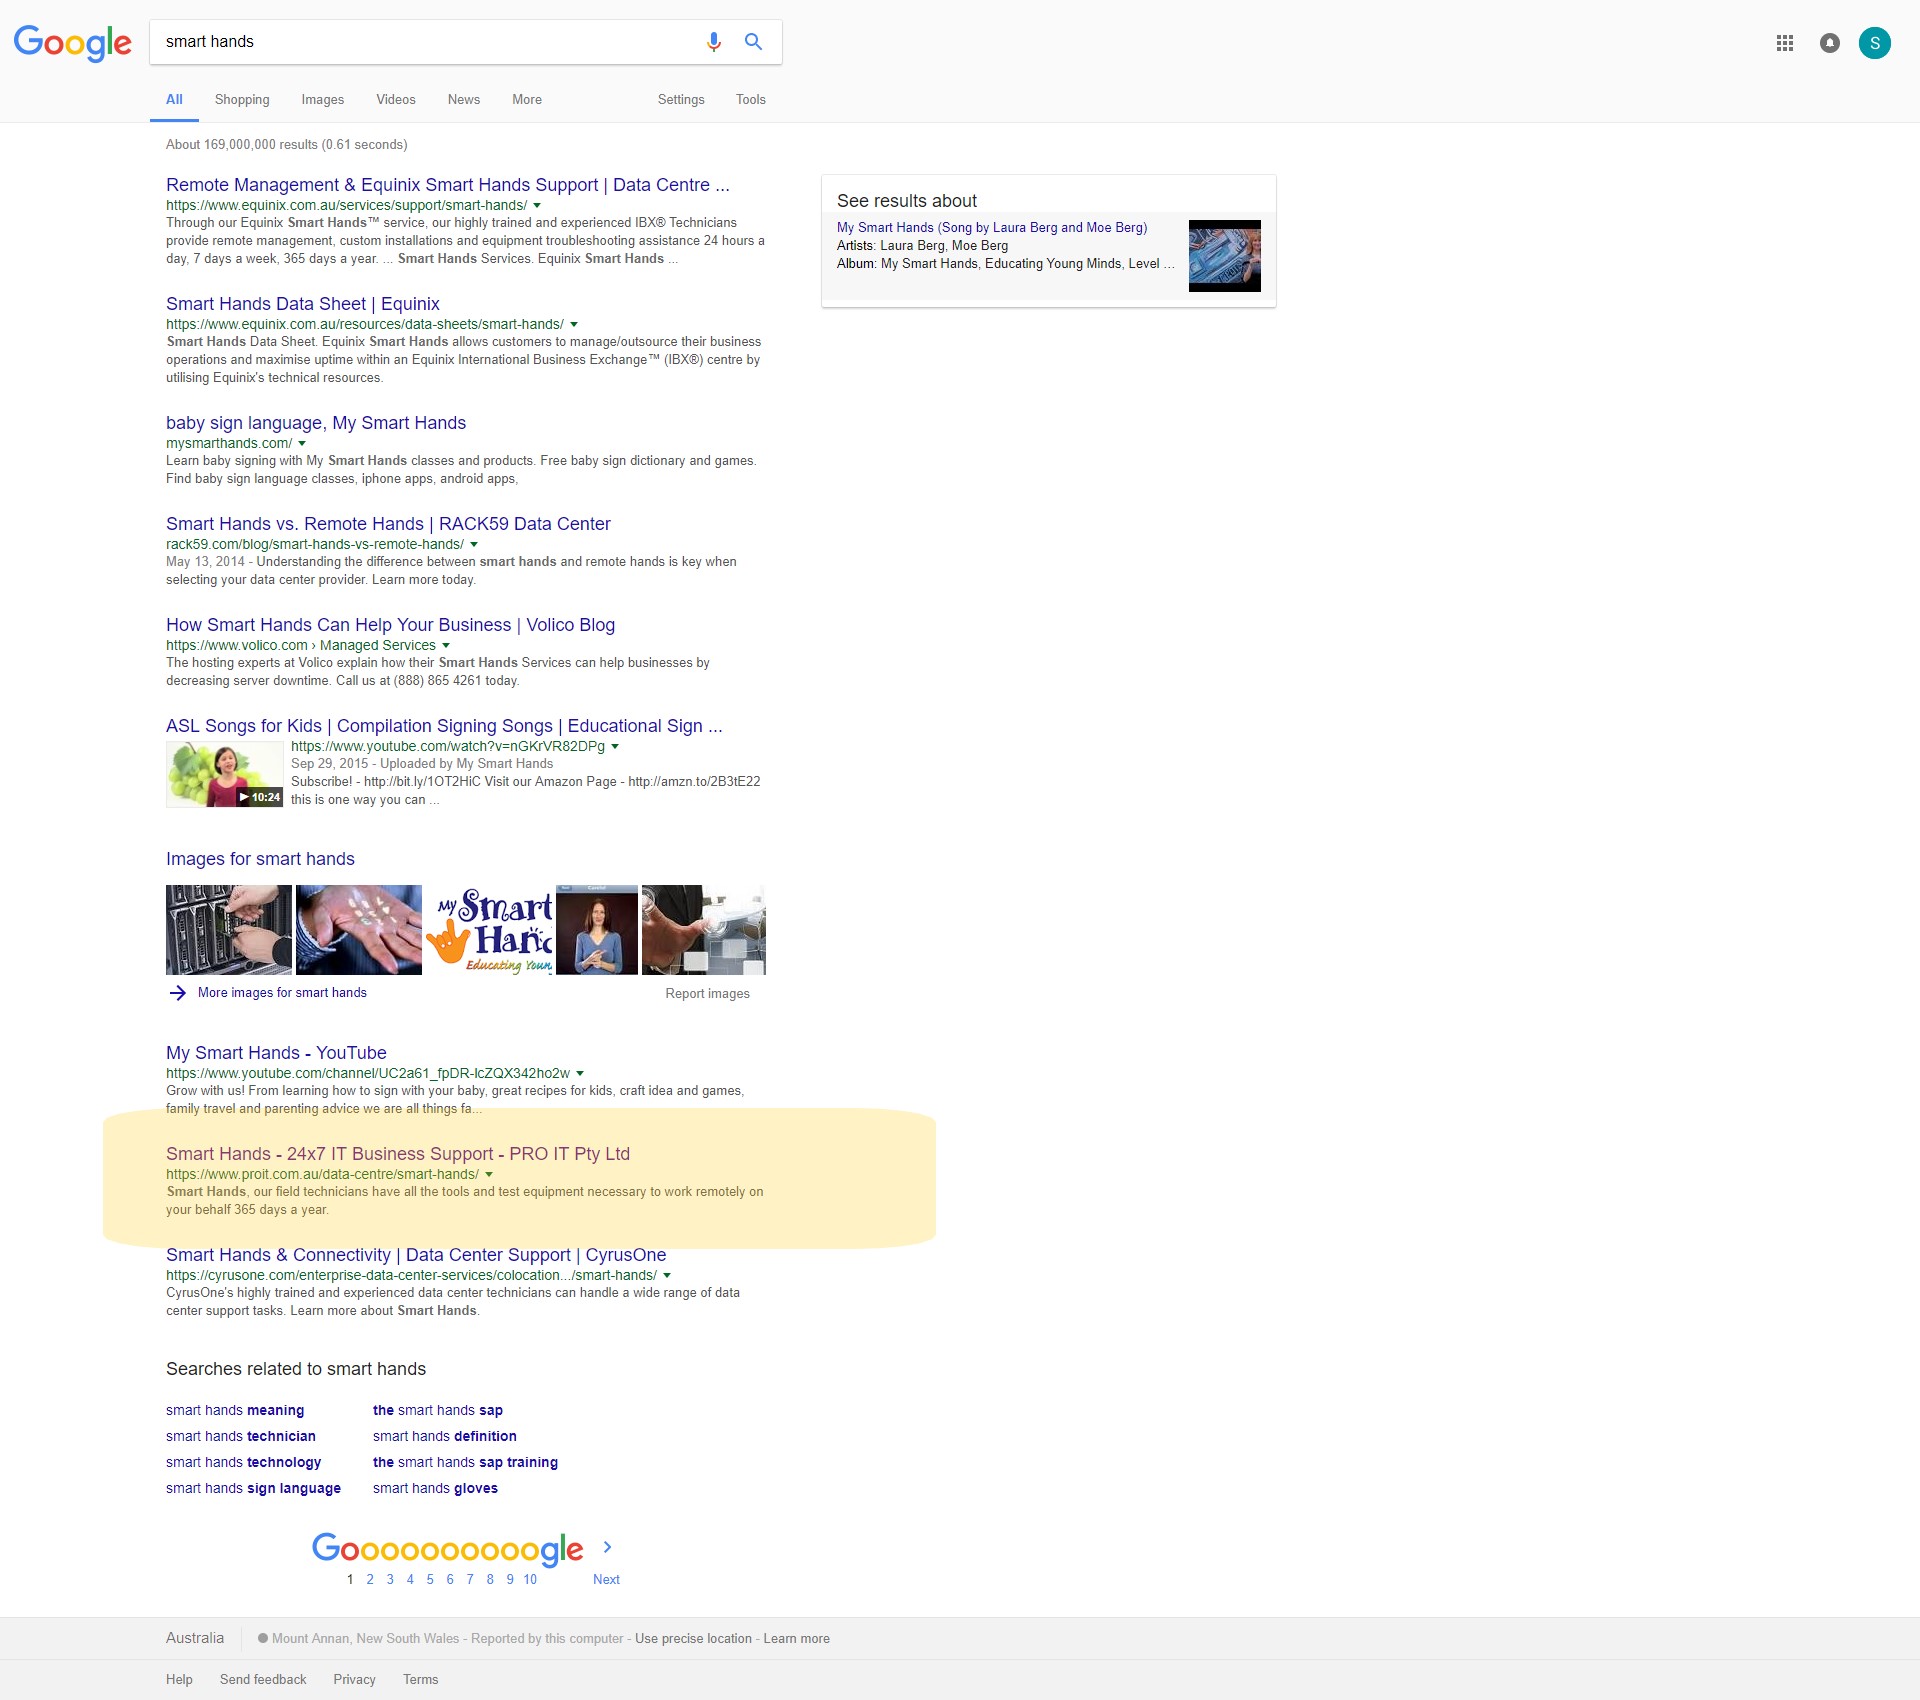Search related: smart hands gloves
The height and width of the screenshot is (1700, 1920).
click(435, 1489)
